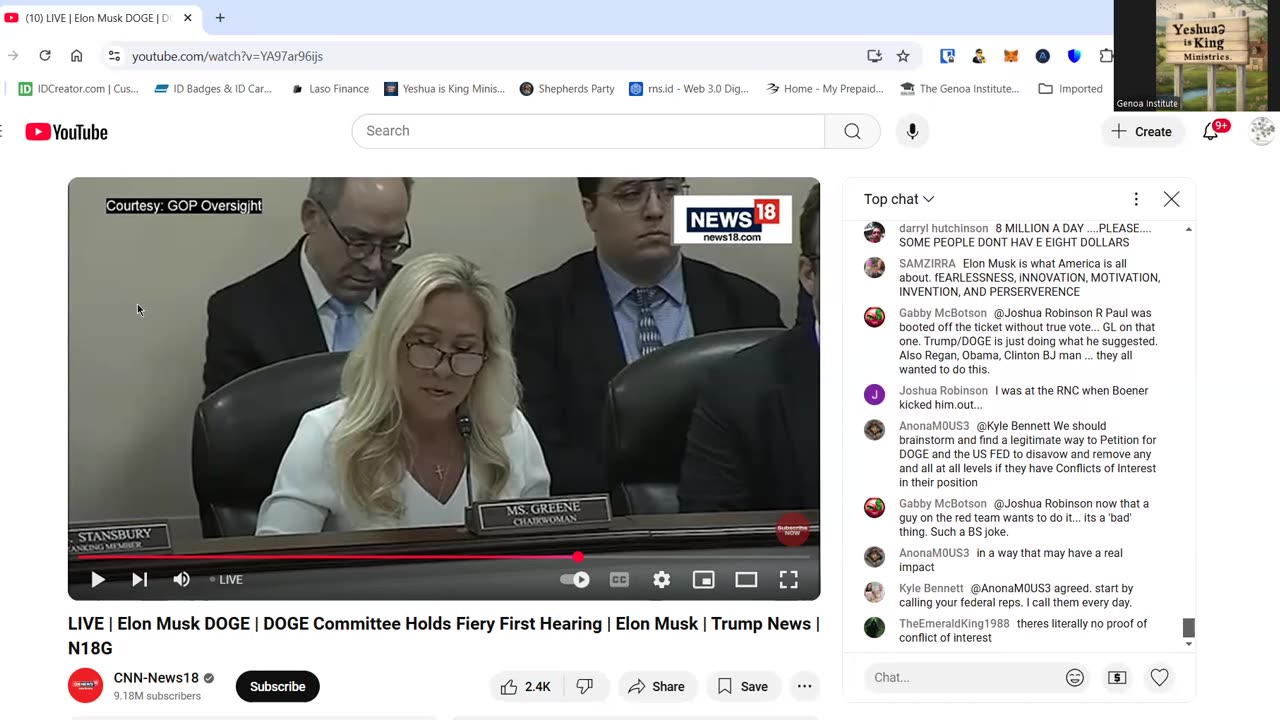Click the YouTube search box

pos(588,131)
